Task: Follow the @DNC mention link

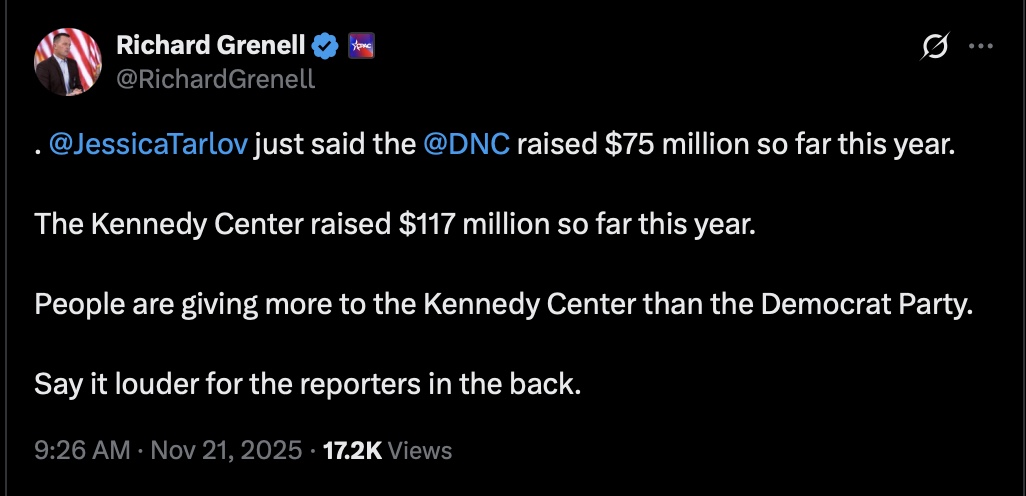Action: pyautogui.click(x=467, y=145)
